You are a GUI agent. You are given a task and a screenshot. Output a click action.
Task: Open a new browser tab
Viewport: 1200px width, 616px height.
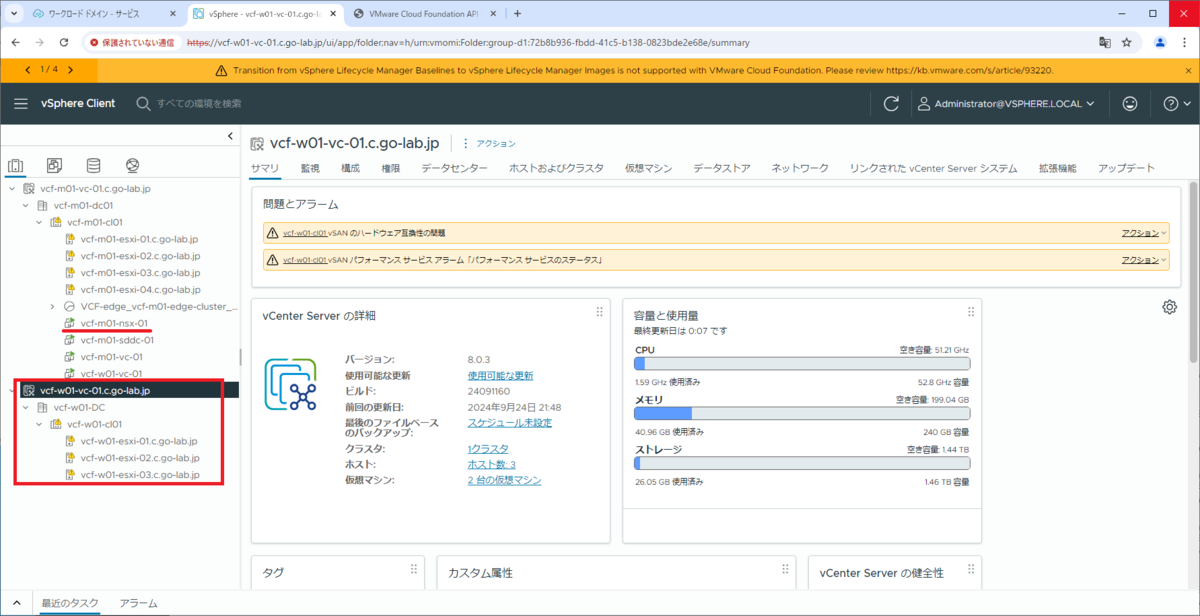coord(517,14)
